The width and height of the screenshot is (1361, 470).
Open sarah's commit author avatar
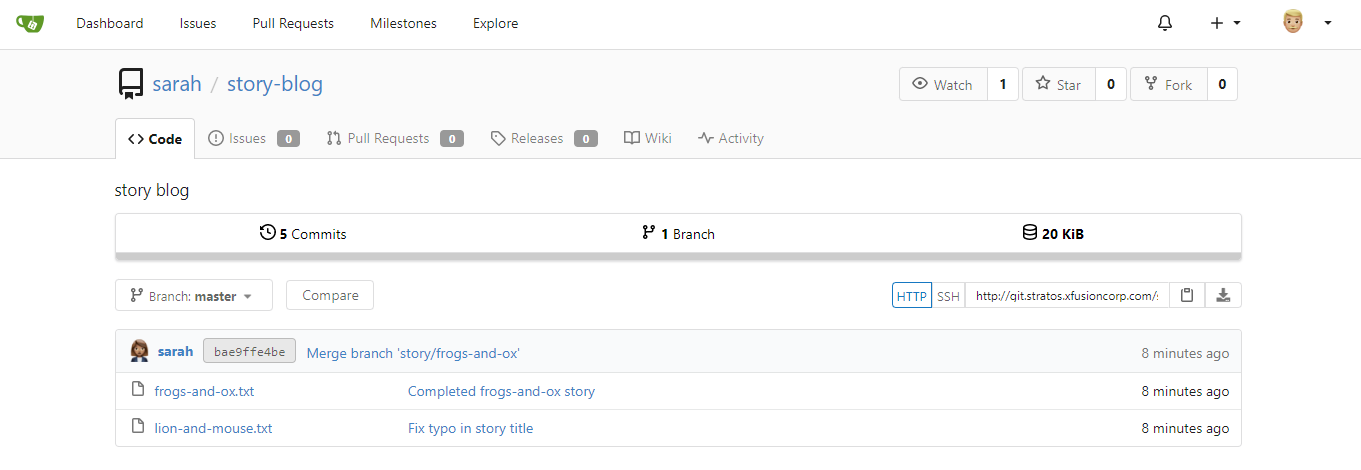(x=140, y=352)
